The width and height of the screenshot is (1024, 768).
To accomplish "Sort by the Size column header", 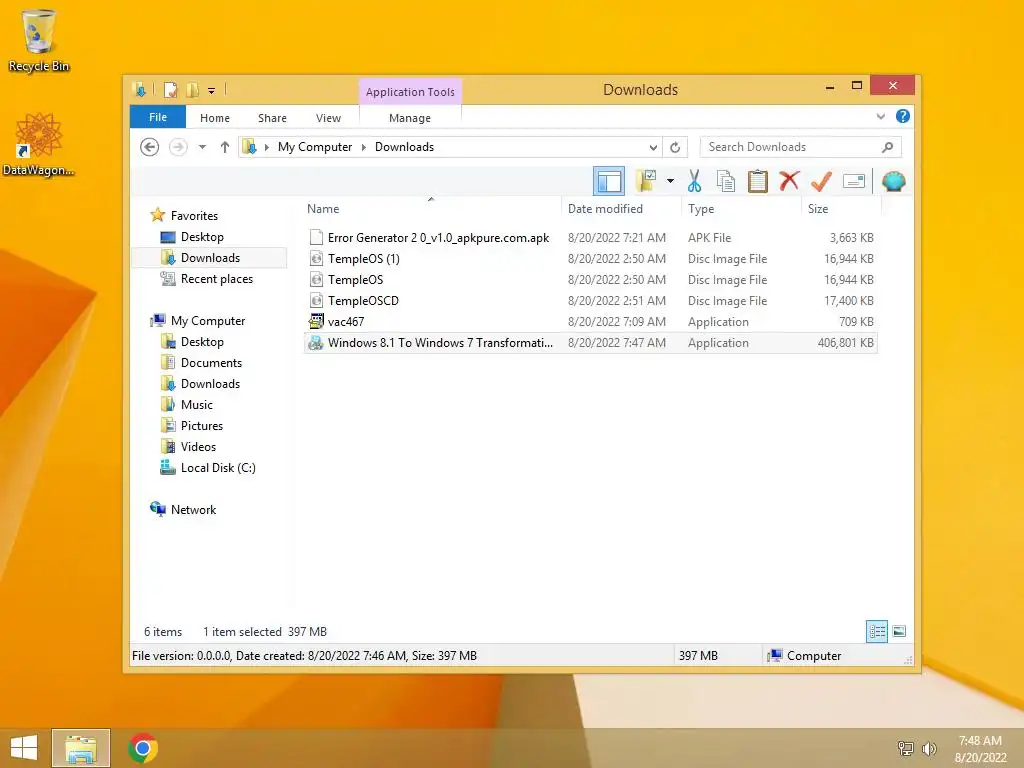I will point(818,209).
